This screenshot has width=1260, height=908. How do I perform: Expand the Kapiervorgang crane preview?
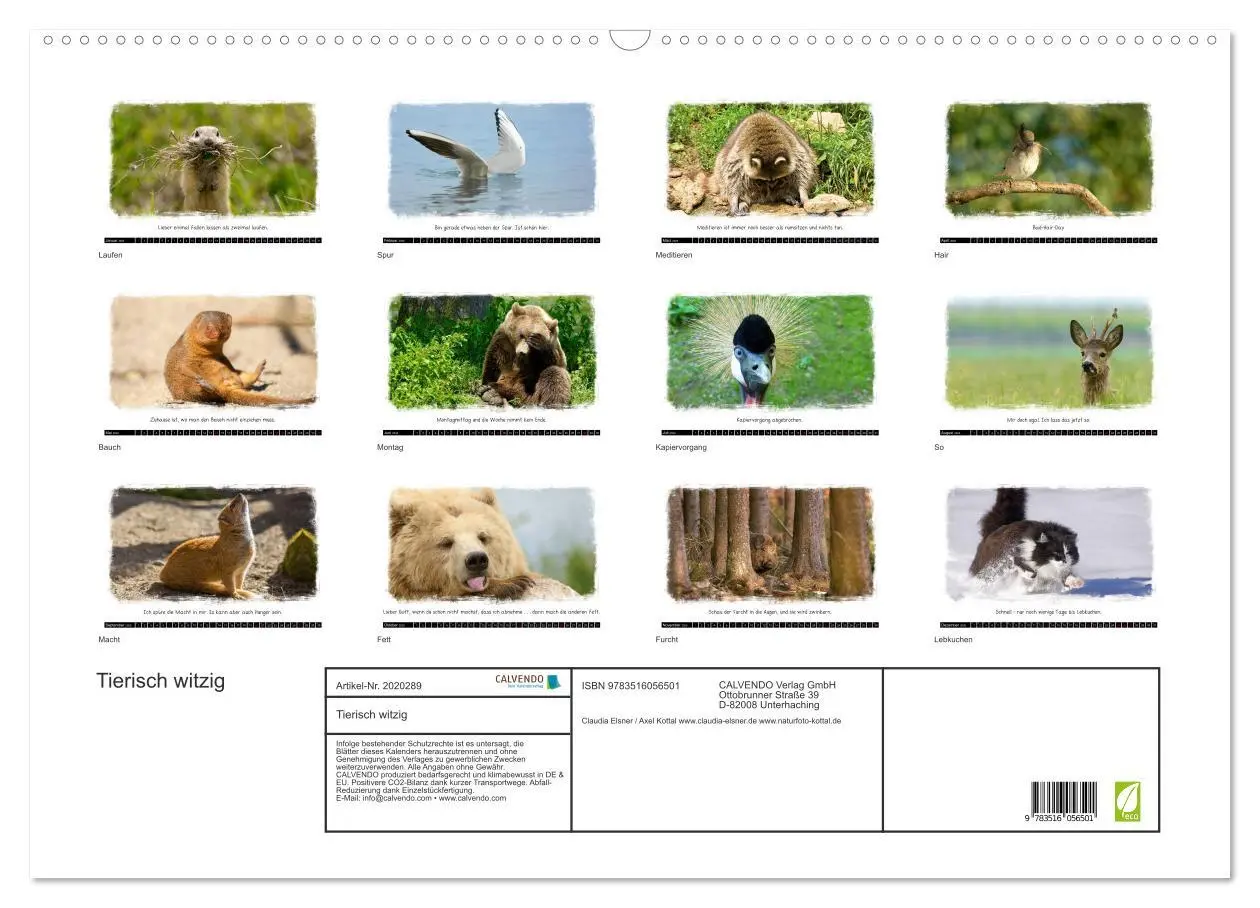pos(768,355)
